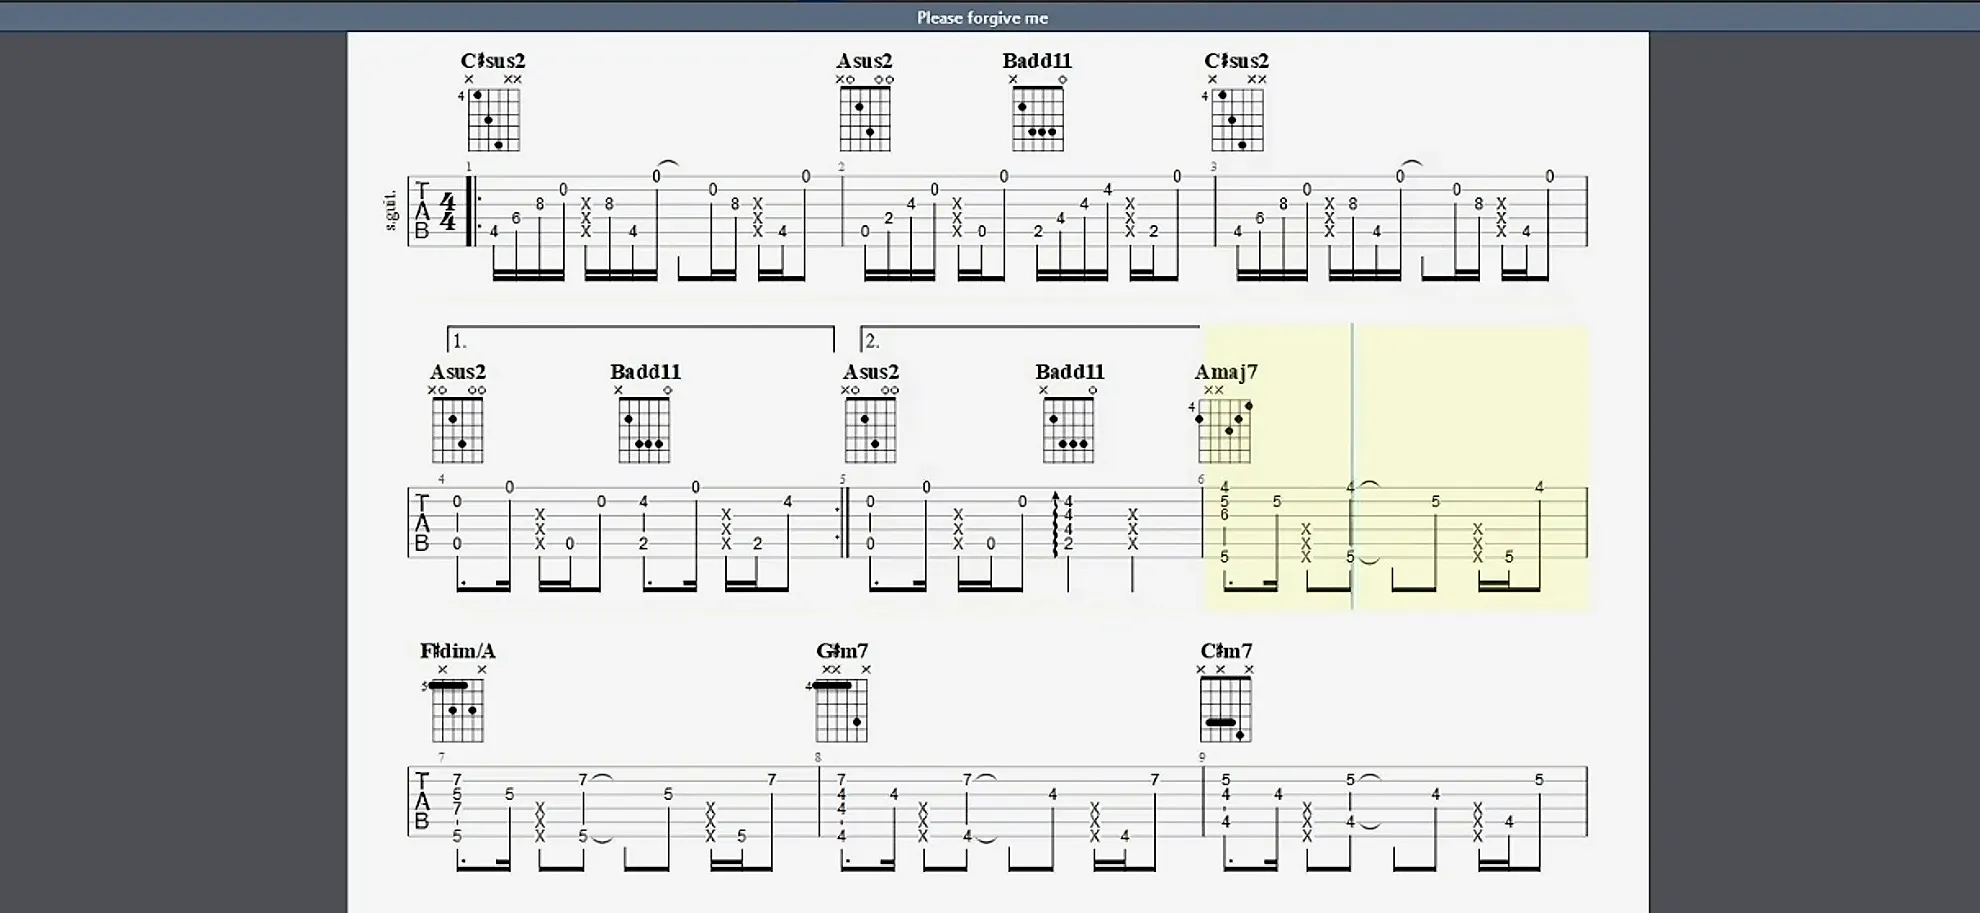This screenshot has width=1980, height=913.
Task: Click the second ending bracket labeled 2.
Action: coord(1030,328)
